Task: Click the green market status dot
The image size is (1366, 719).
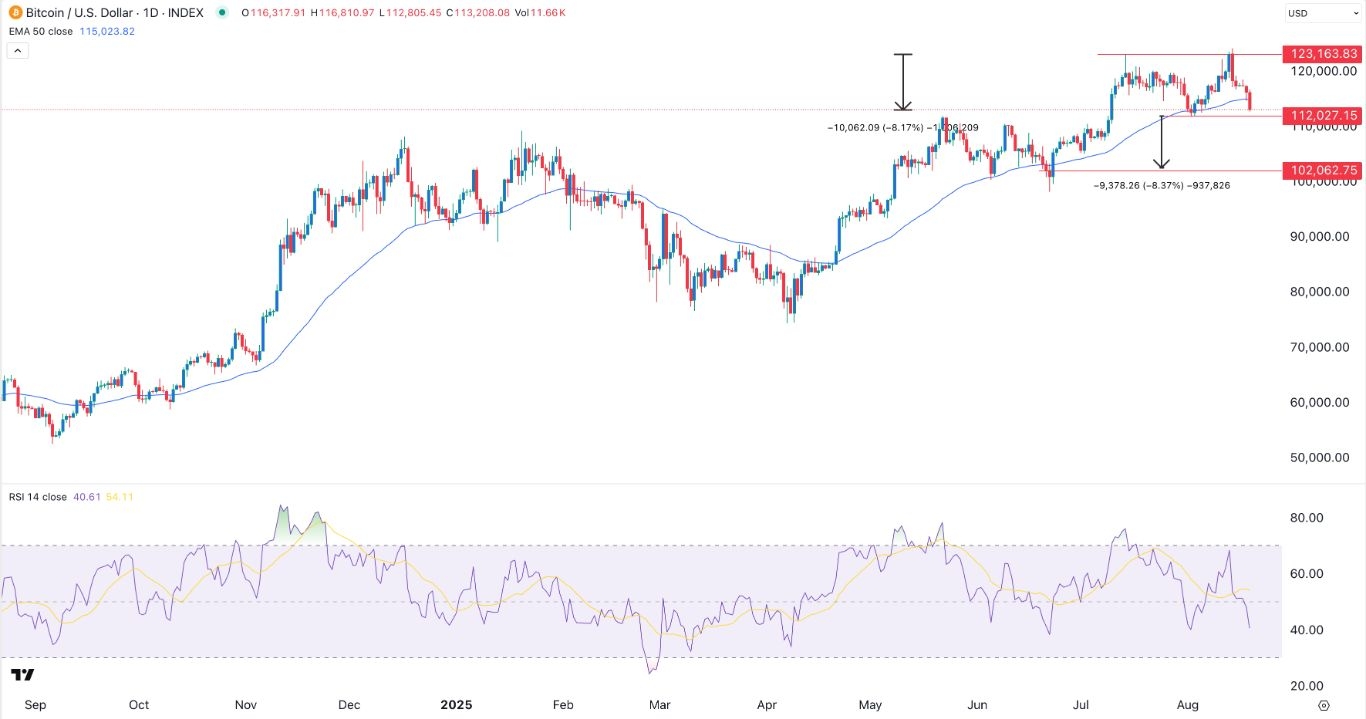Action: pos(220,13)
